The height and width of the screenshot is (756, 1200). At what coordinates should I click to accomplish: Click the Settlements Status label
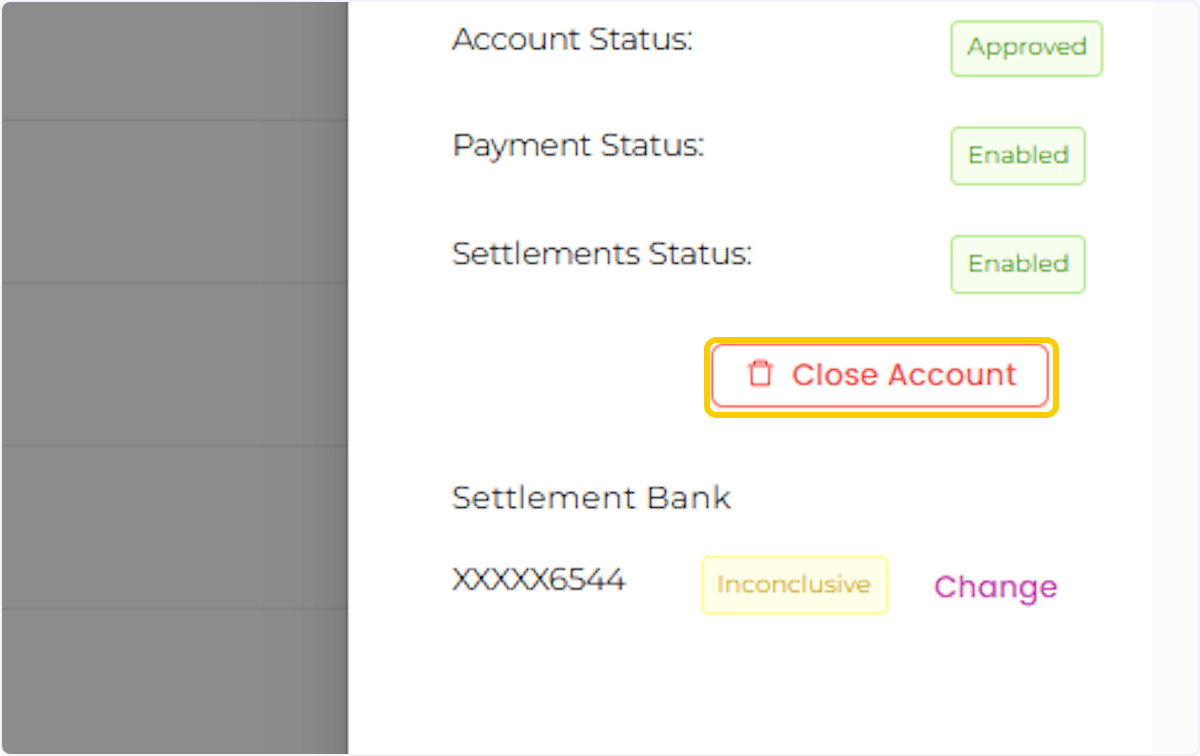click(x=601, y=254)
